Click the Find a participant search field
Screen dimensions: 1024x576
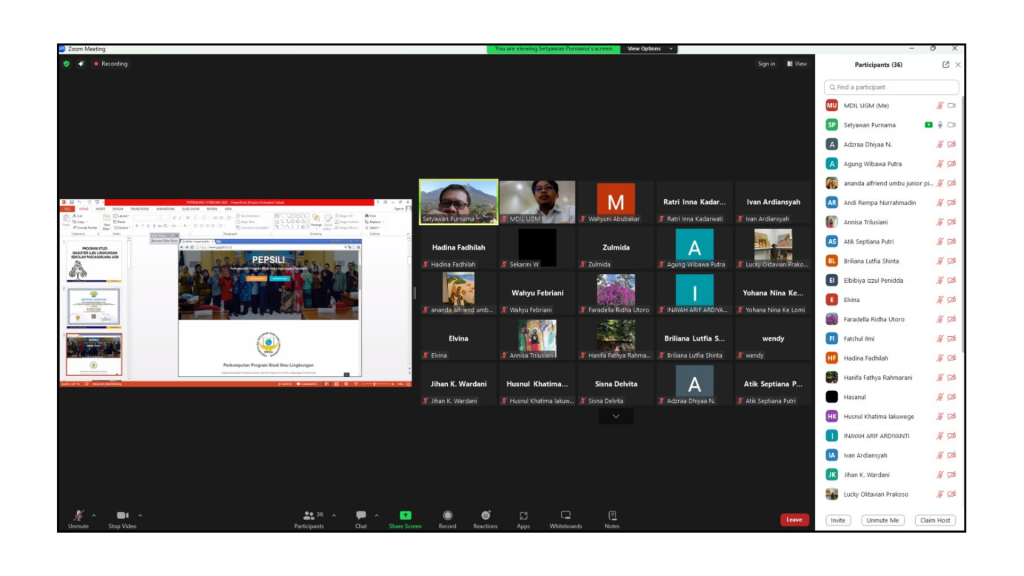pyautogui.click(x=891, y=87)
